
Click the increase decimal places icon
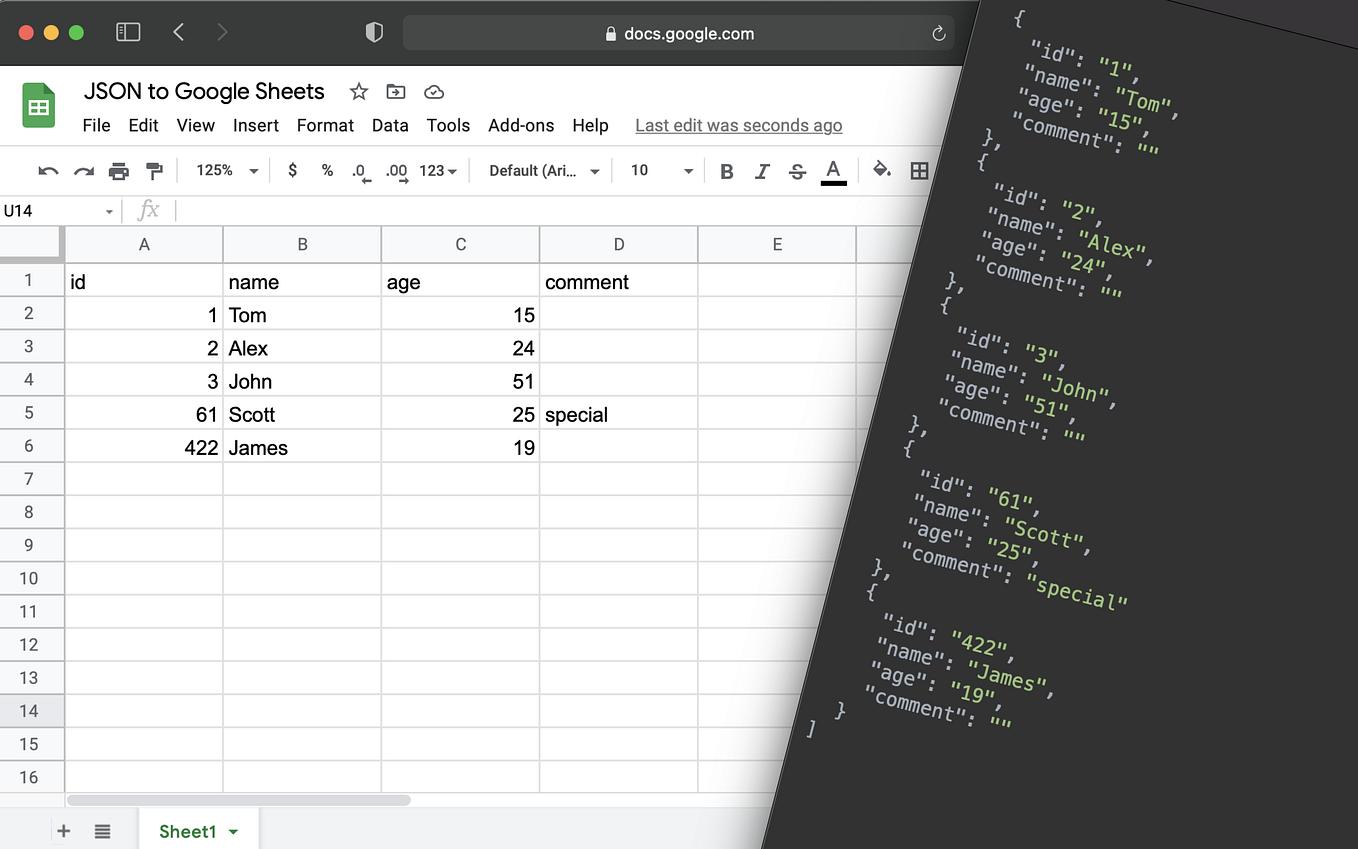396,170
